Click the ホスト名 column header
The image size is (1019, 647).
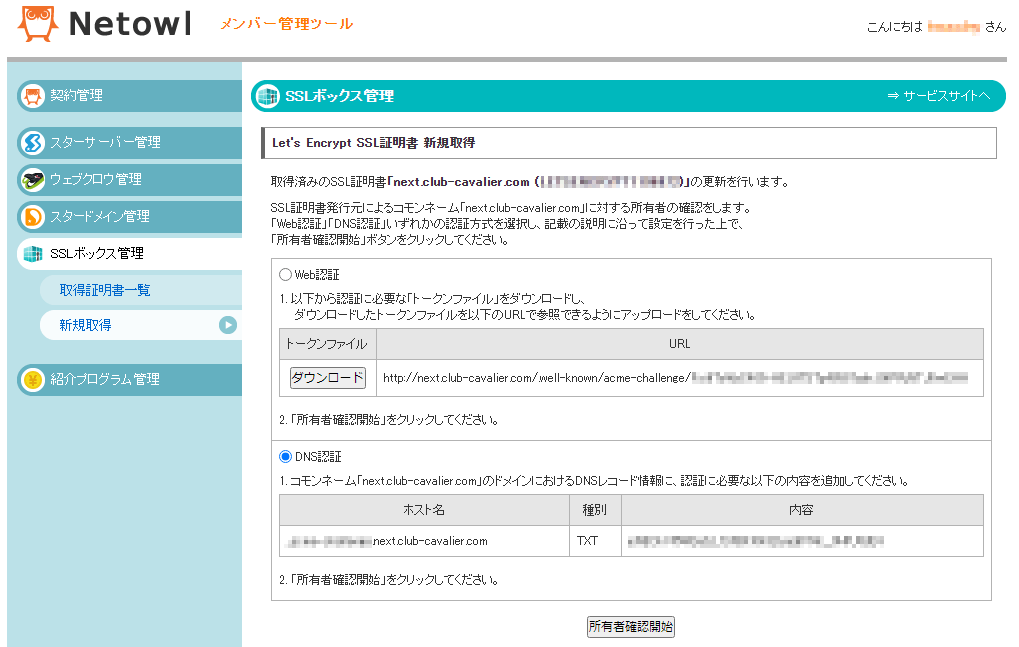point(424,510)
